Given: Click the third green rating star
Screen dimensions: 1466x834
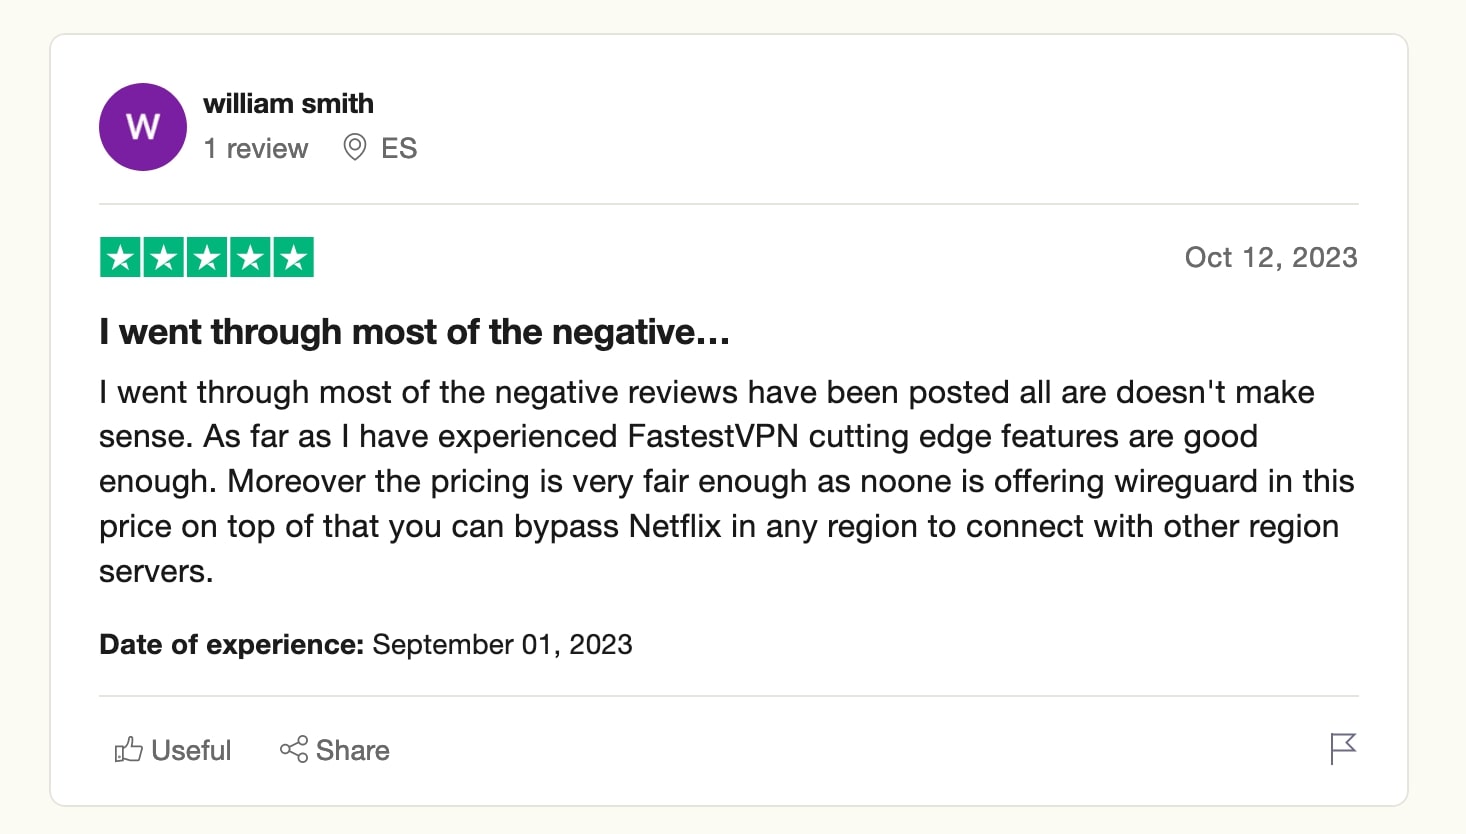Looking at the screenshot, I should 207,257.
